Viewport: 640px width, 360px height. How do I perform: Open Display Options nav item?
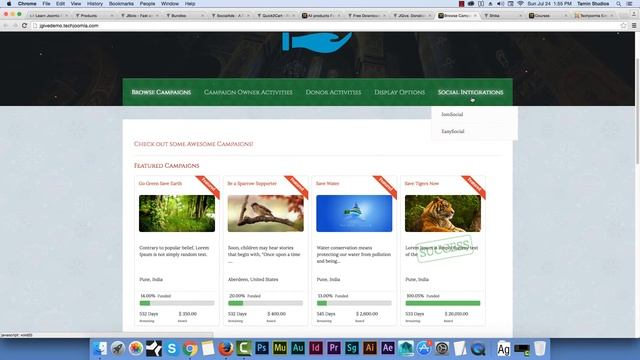pos(399,92)
